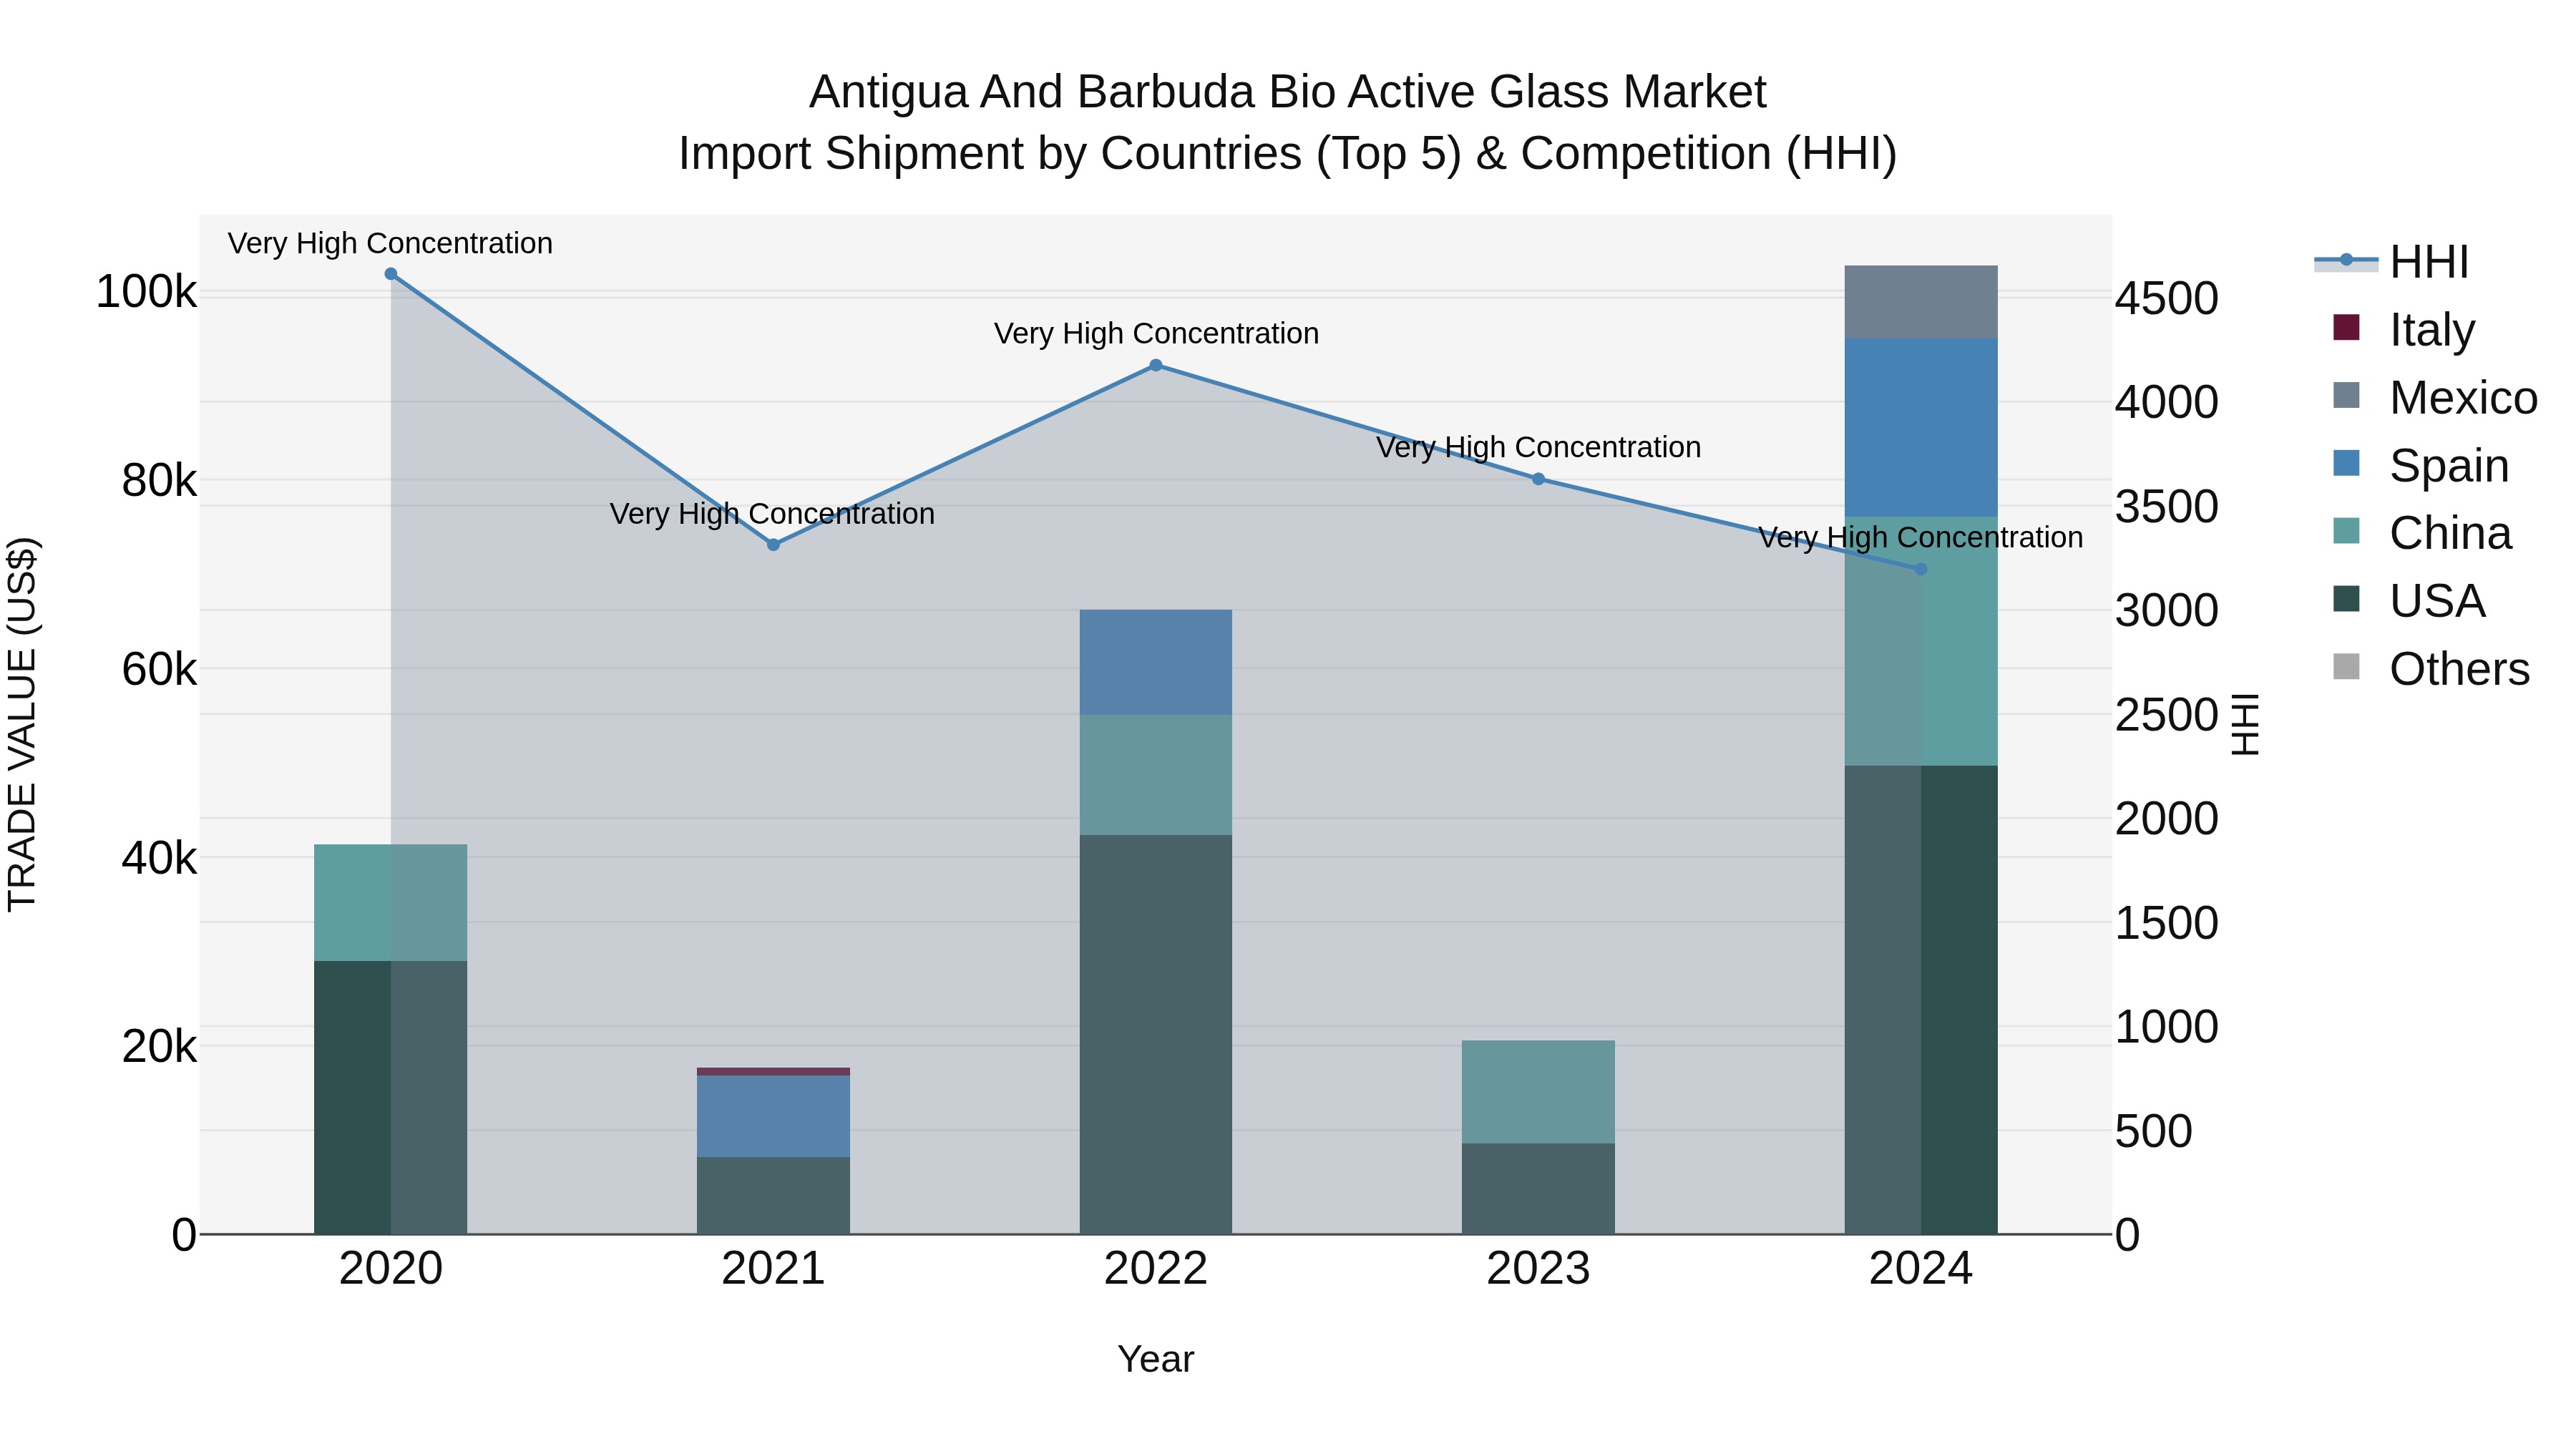Click the USA segment of 2022 bar
This screenshot has height=1449, width=2576.
click(1156, 1035)
